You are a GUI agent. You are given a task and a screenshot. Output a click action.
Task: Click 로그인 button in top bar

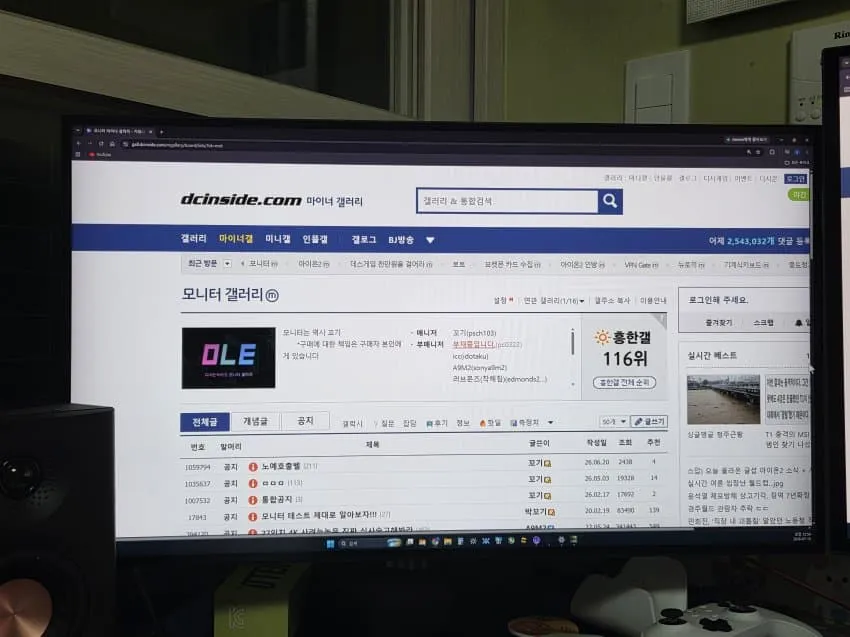pos(795,178)
